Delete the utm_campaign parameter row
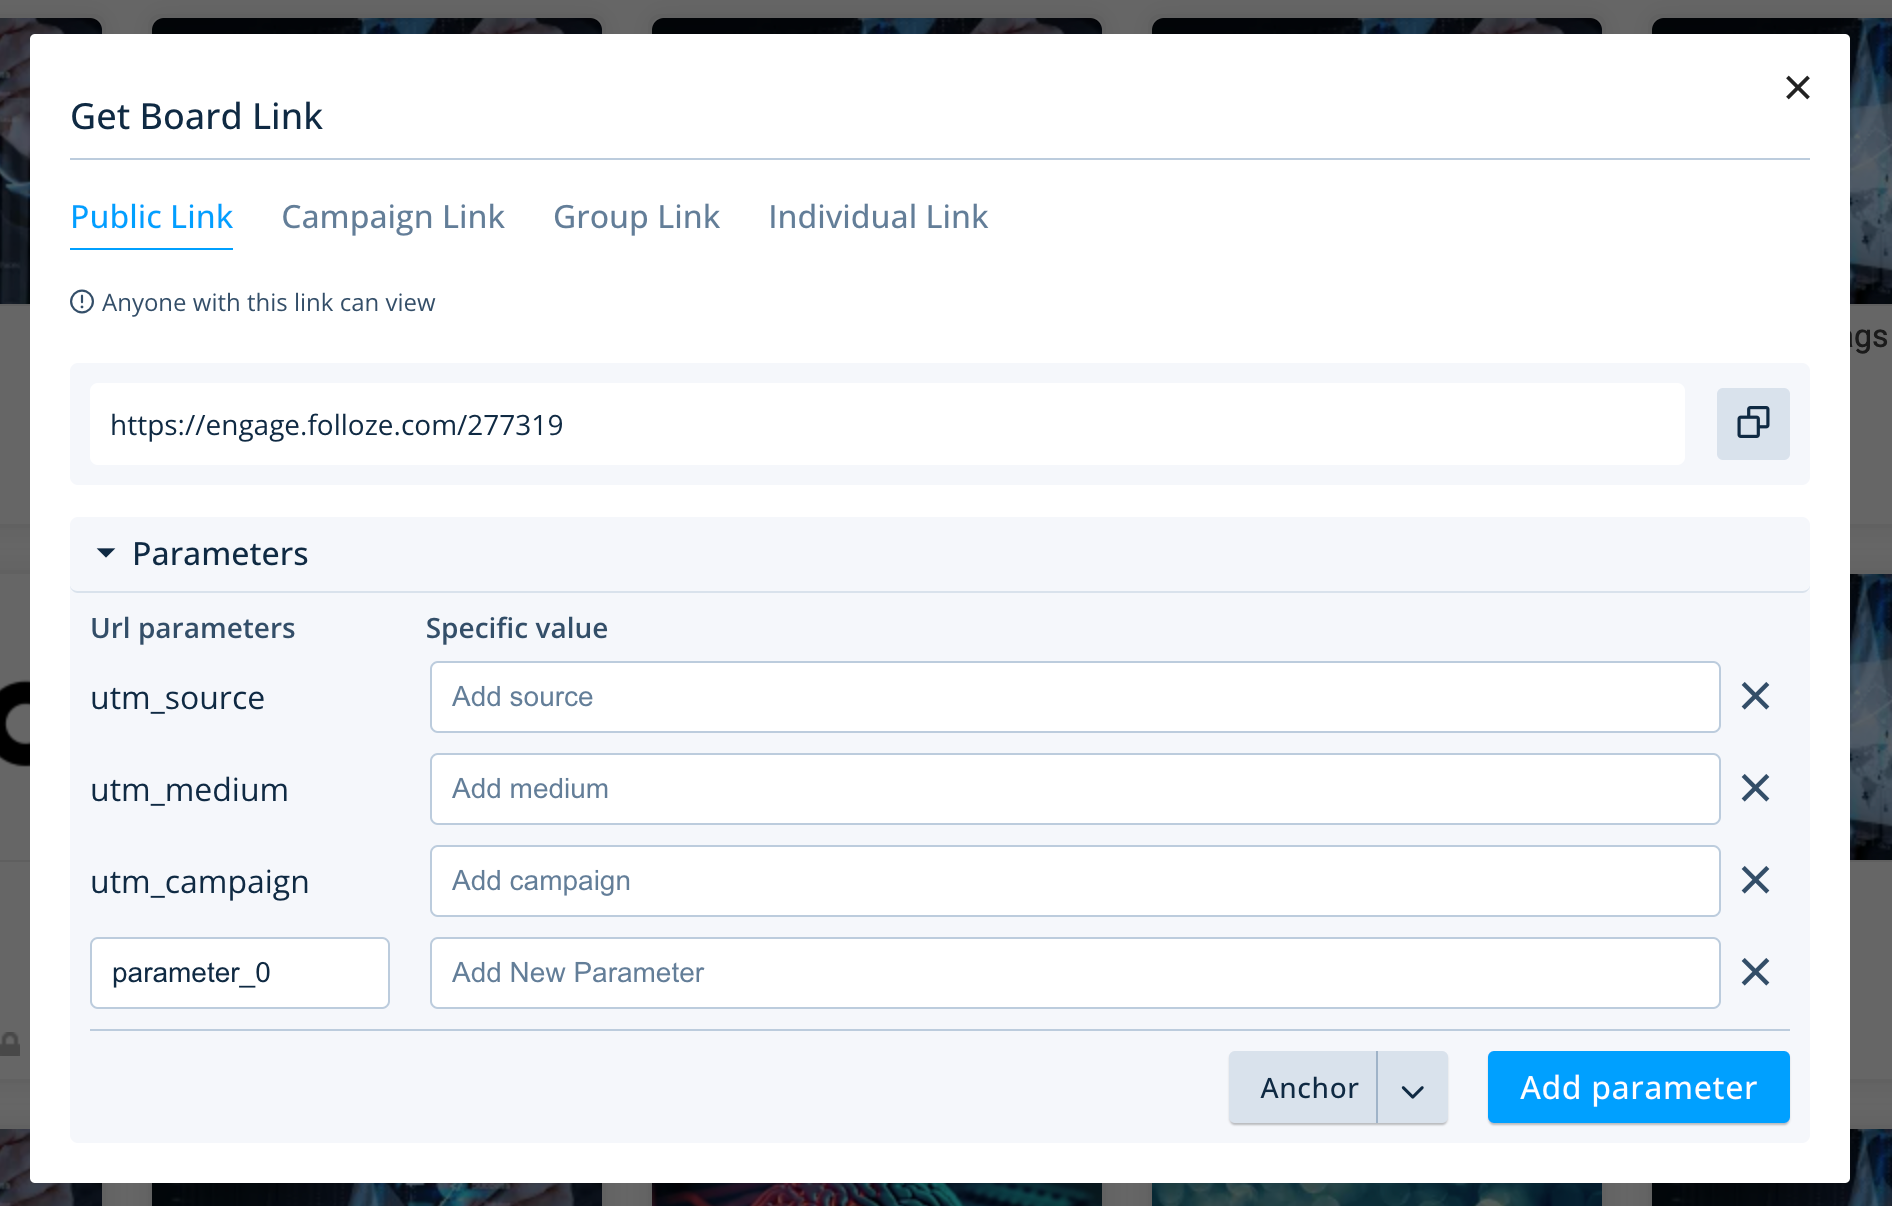The width and height of the screenshot is (1892, 1206). point(1755,880)
